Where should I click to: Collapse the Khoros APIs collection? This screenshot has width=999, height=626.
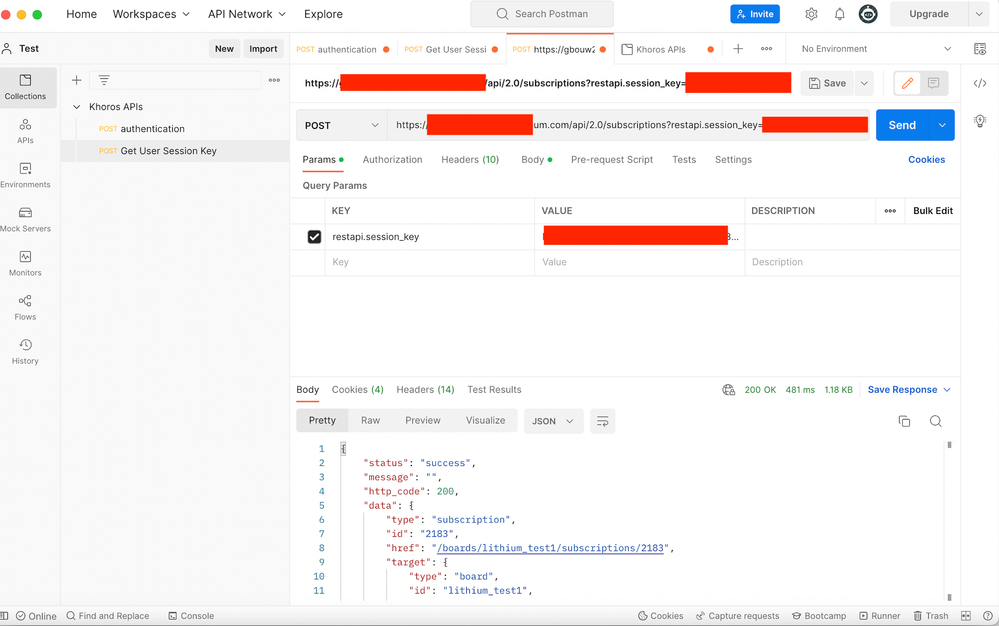click(76, 107)
